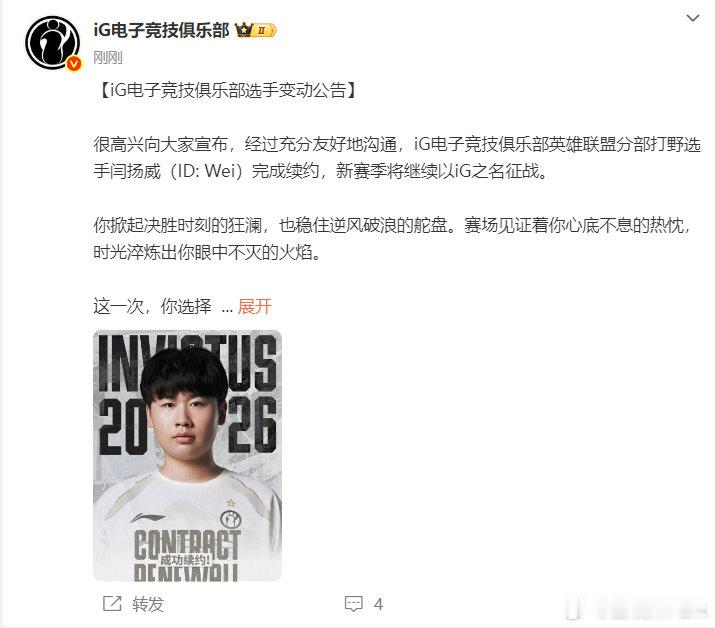The height and width of the screenshot is (628, 715).
Task: Click the truncated line 这一次，你选择
Action: coord(152,306)
